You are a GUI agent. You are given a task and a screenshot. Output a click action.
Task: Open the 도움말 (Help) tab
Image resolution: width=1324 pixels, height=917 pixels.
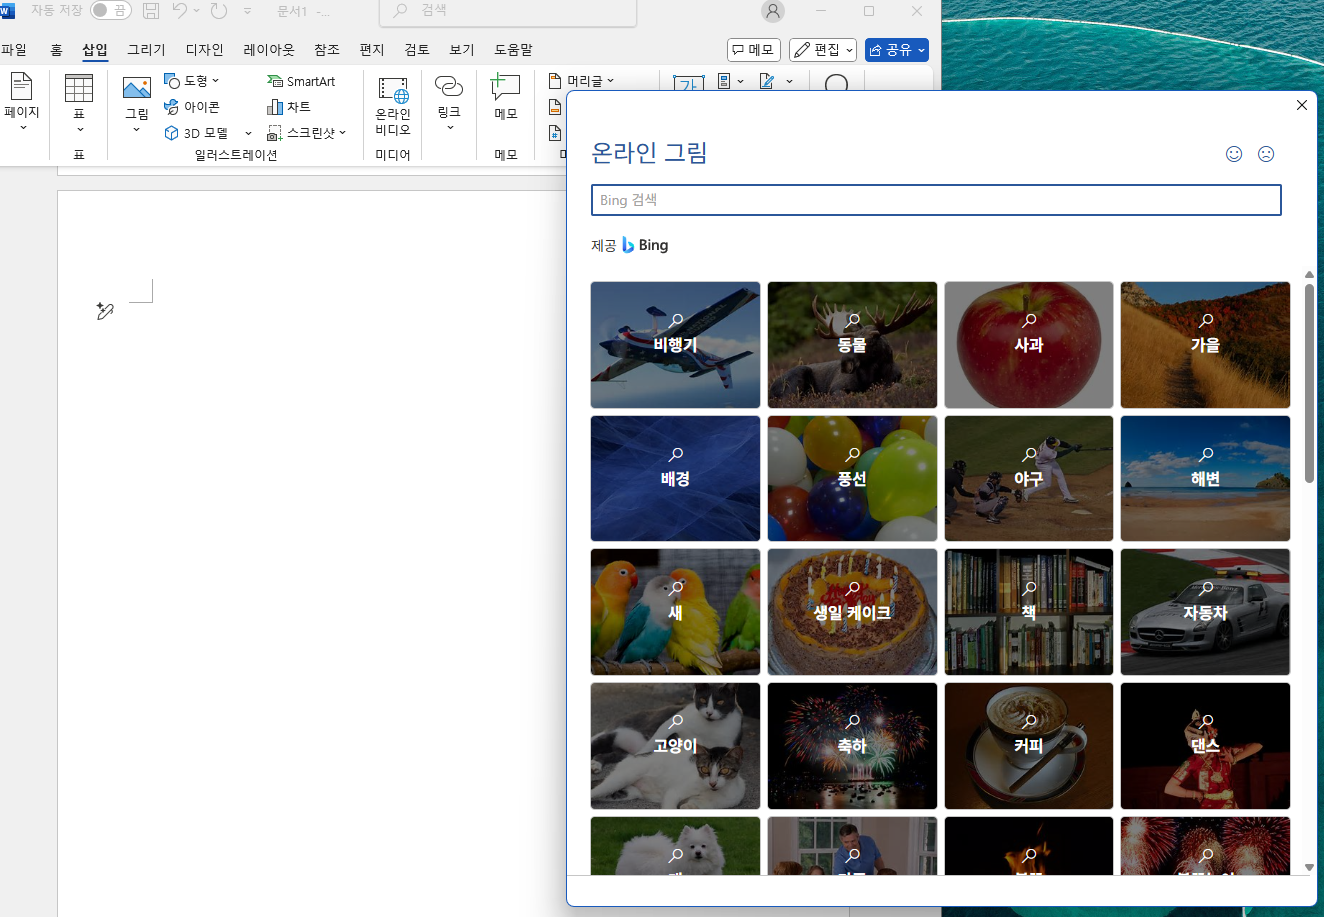[x=513, y=49]
